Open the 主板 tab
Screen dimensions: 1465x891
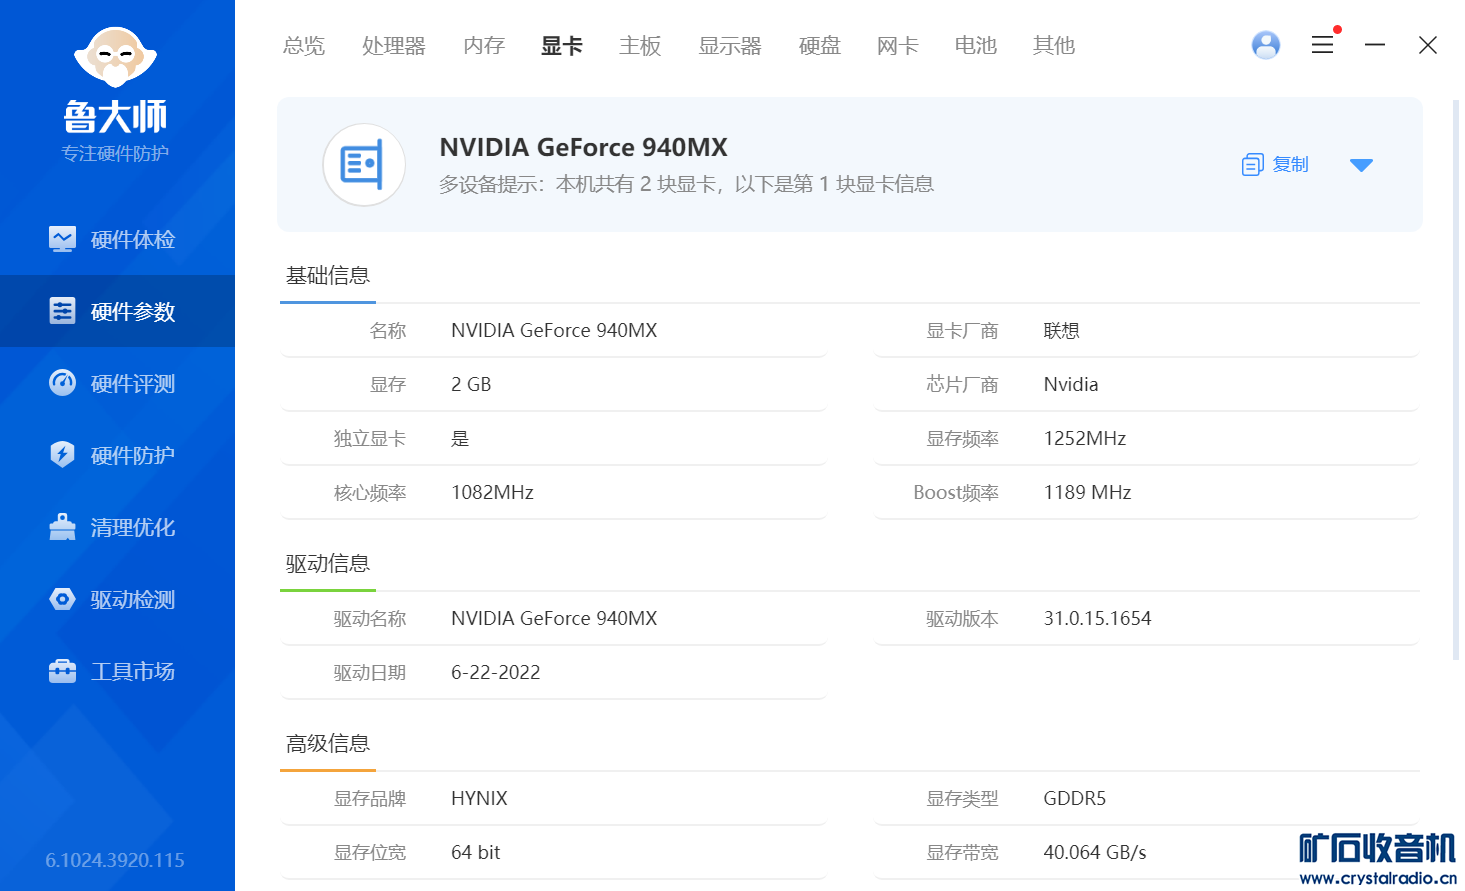pos(640,46)
